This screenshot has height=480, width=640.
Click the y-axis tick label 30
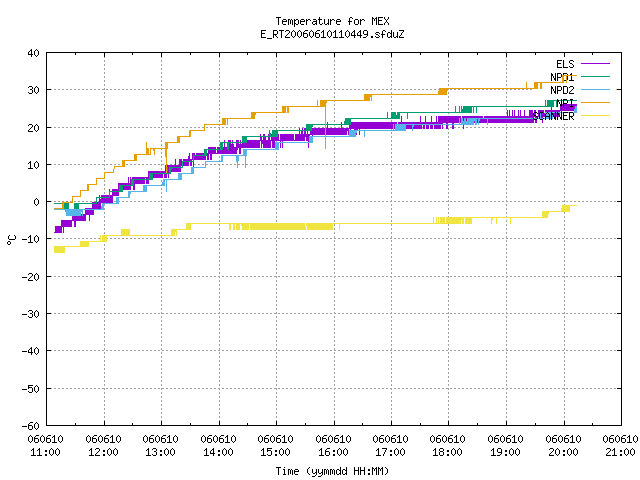pyautogui.click(x=33, y=90)
